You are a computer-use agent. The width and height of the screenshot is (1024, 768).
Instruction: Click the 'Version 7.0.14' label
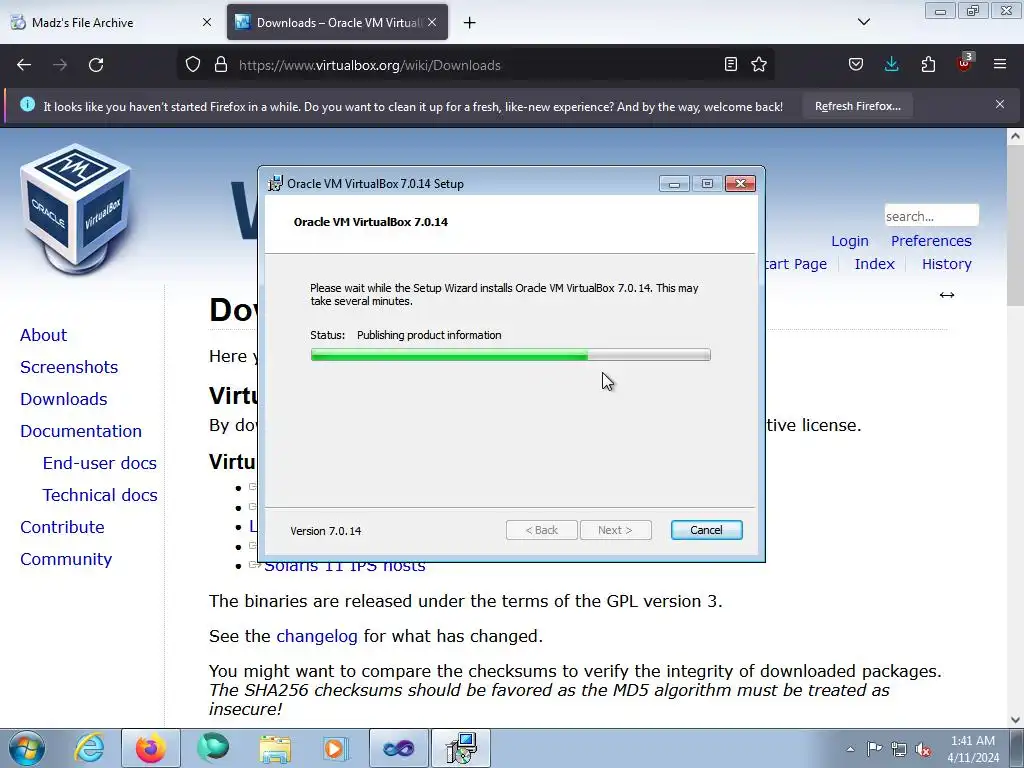(x=326, y=531)
